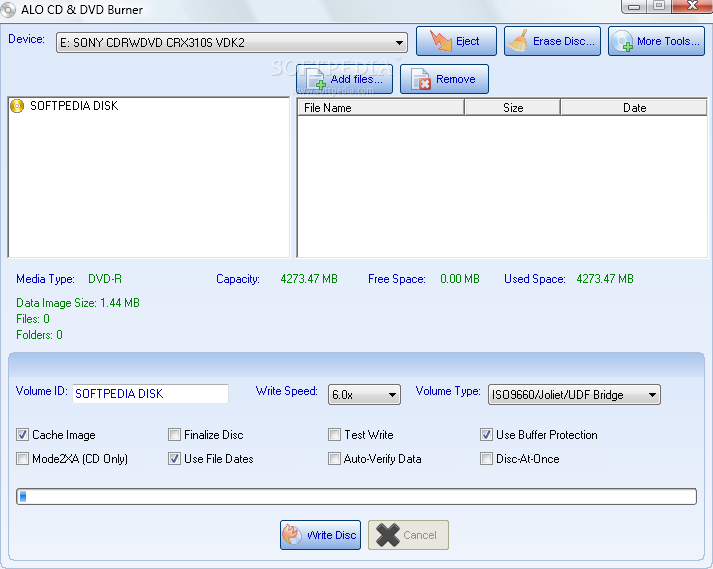Close the ALO CD & DVD Burner window

[x=692, y=6]
